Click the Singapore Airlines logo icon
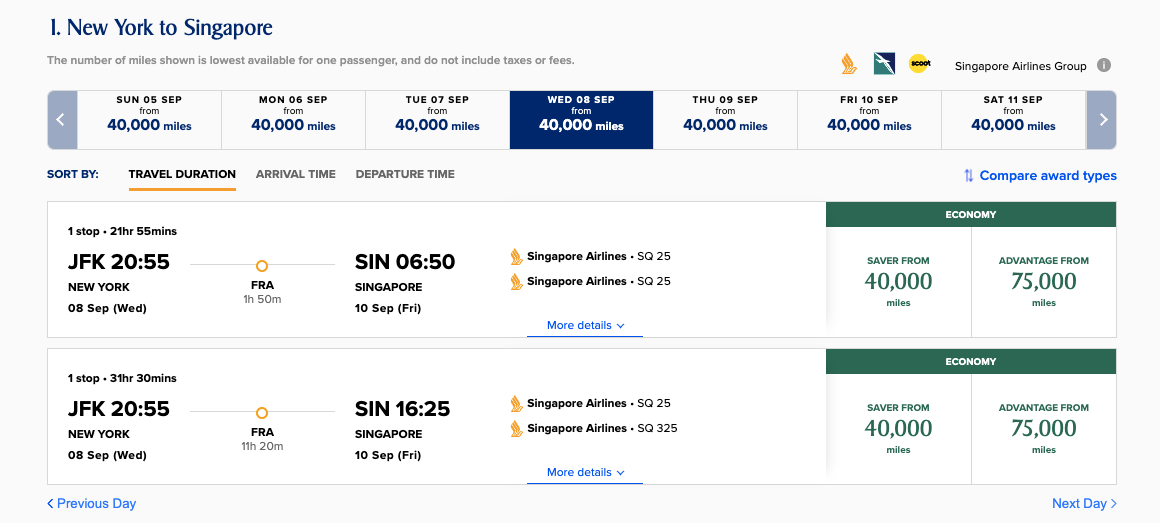 tap(848, 64)
